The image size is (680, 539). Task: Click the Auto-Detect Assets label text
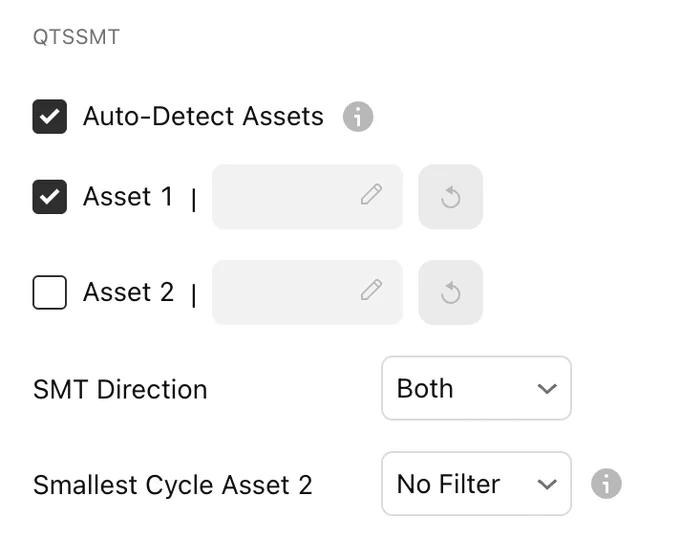pos(203,117)
